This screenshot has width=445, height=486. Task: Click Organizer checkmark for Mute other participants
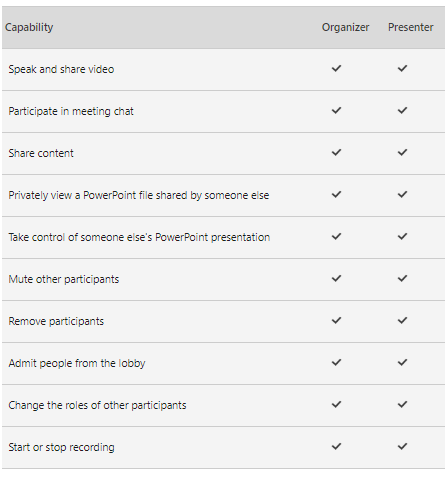click(336, 278)
